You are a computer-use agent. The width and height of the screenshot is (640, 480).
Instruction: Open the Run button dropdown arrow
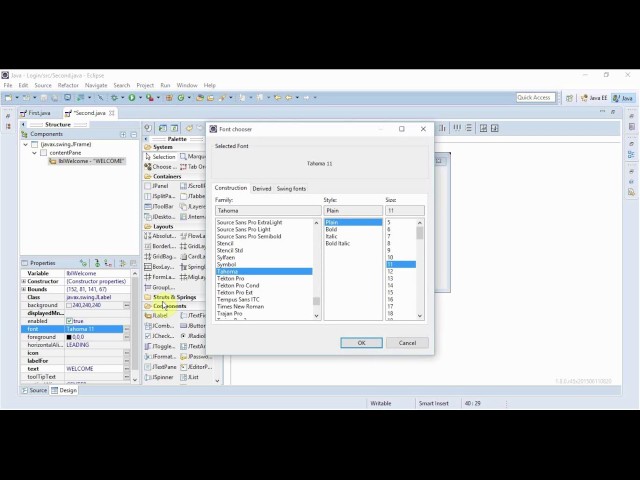coord(140,98)
